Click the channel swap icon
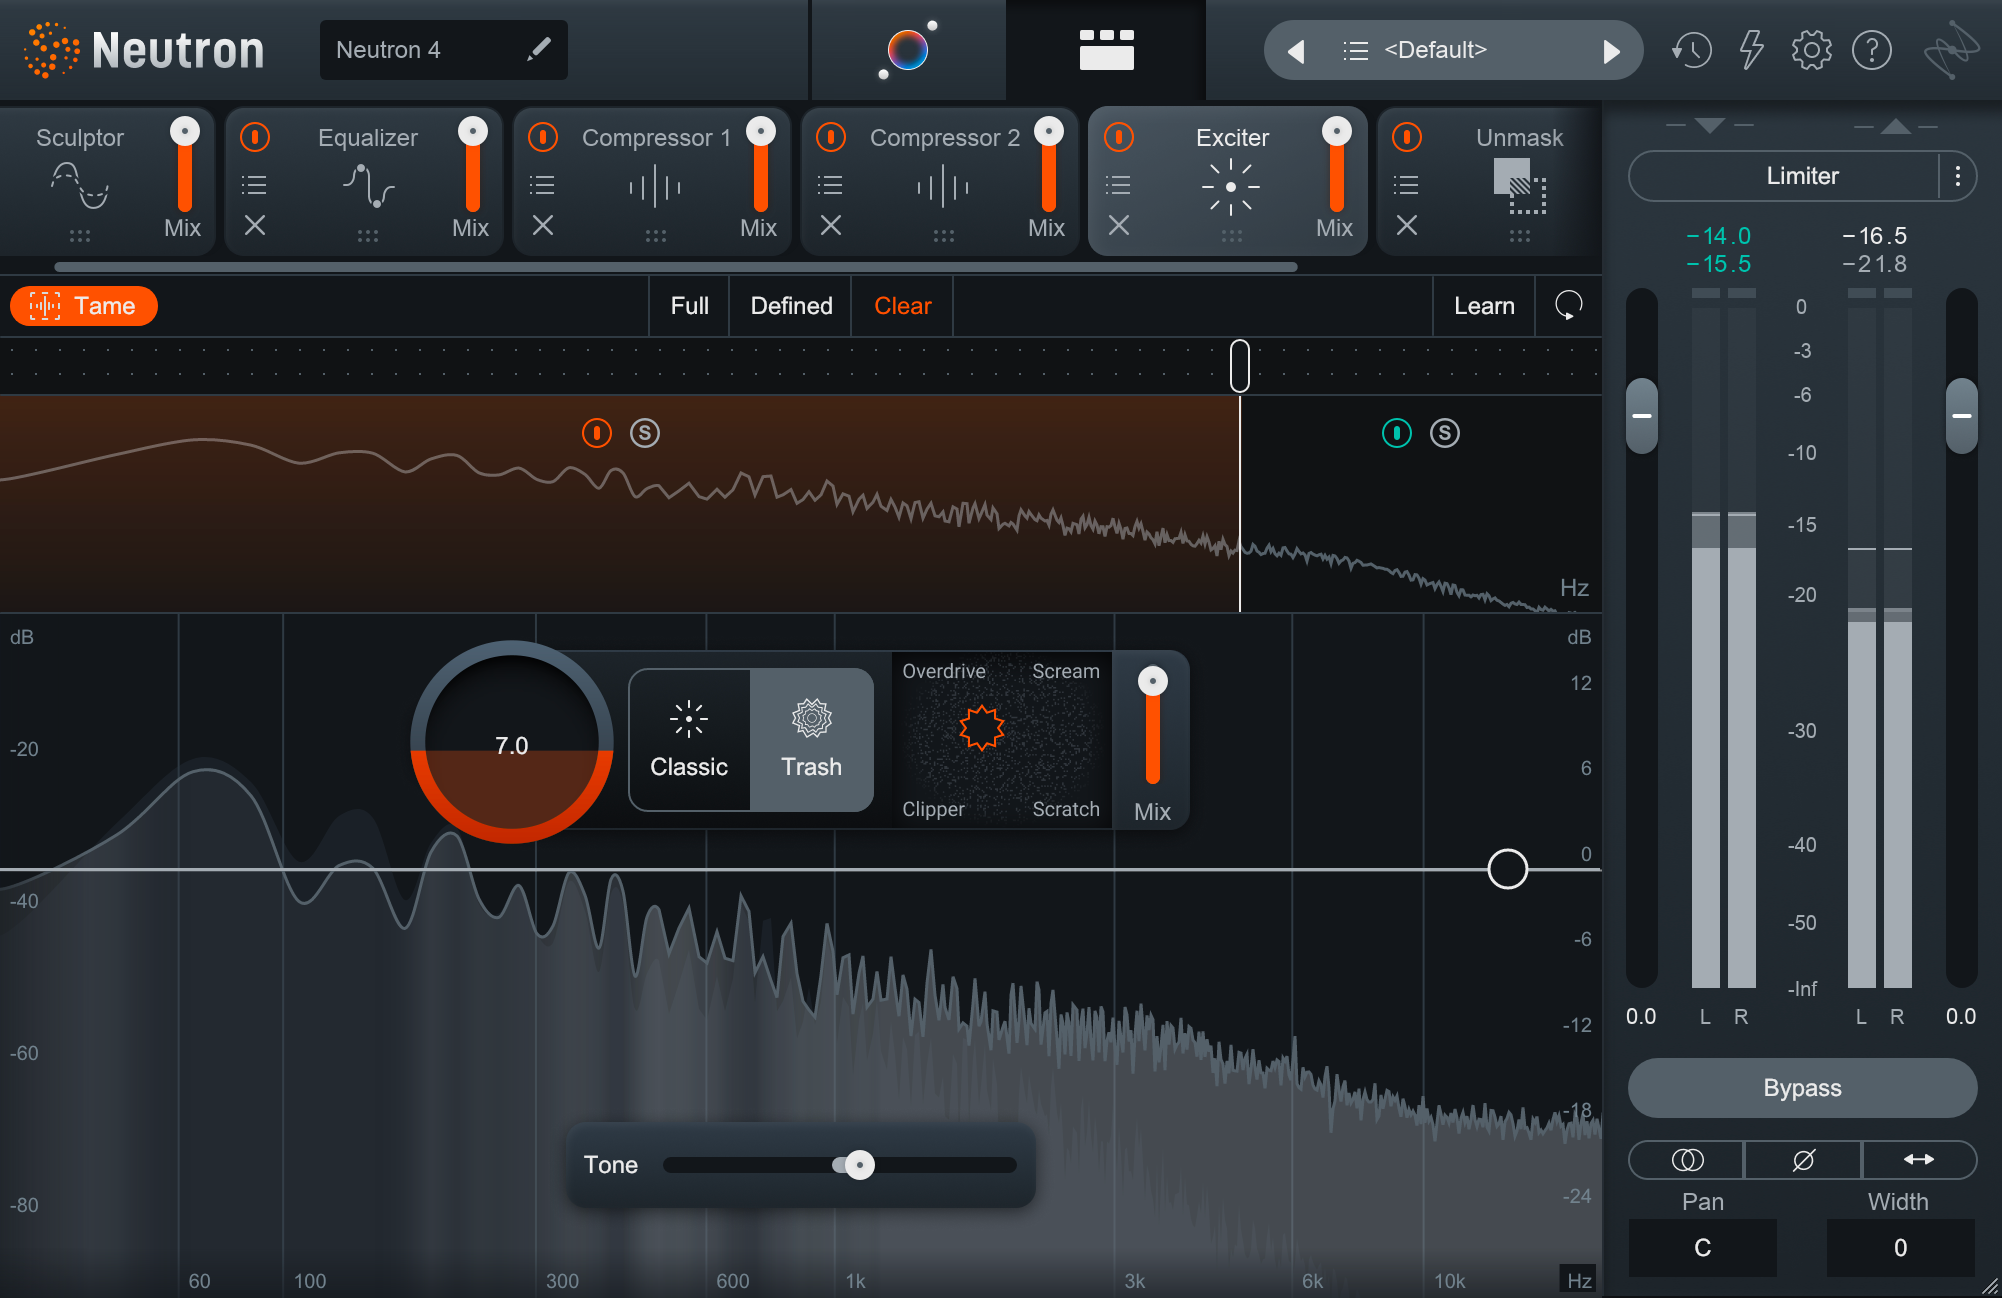 pyautogui.click(x=1686, y=1160)
